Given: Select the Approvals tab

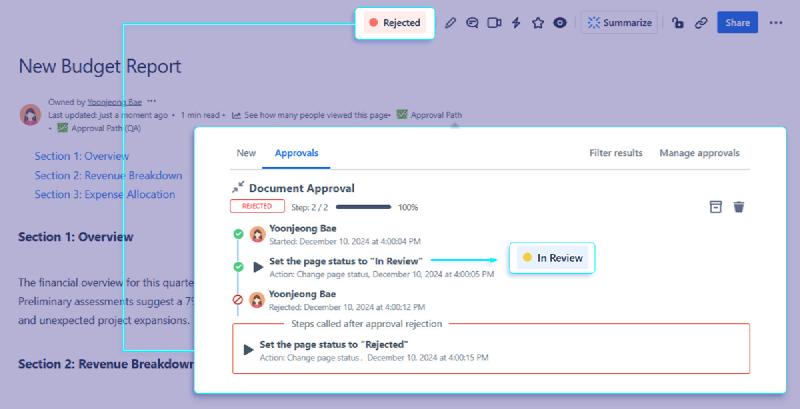Looking at the screenshot, I should 296,153.
